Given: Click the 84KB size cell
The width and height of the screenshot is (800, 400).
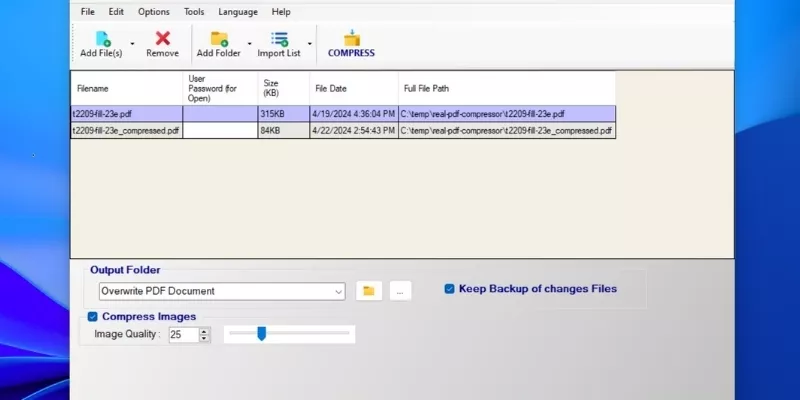Looking at the screenshot, I should point(284,131).
